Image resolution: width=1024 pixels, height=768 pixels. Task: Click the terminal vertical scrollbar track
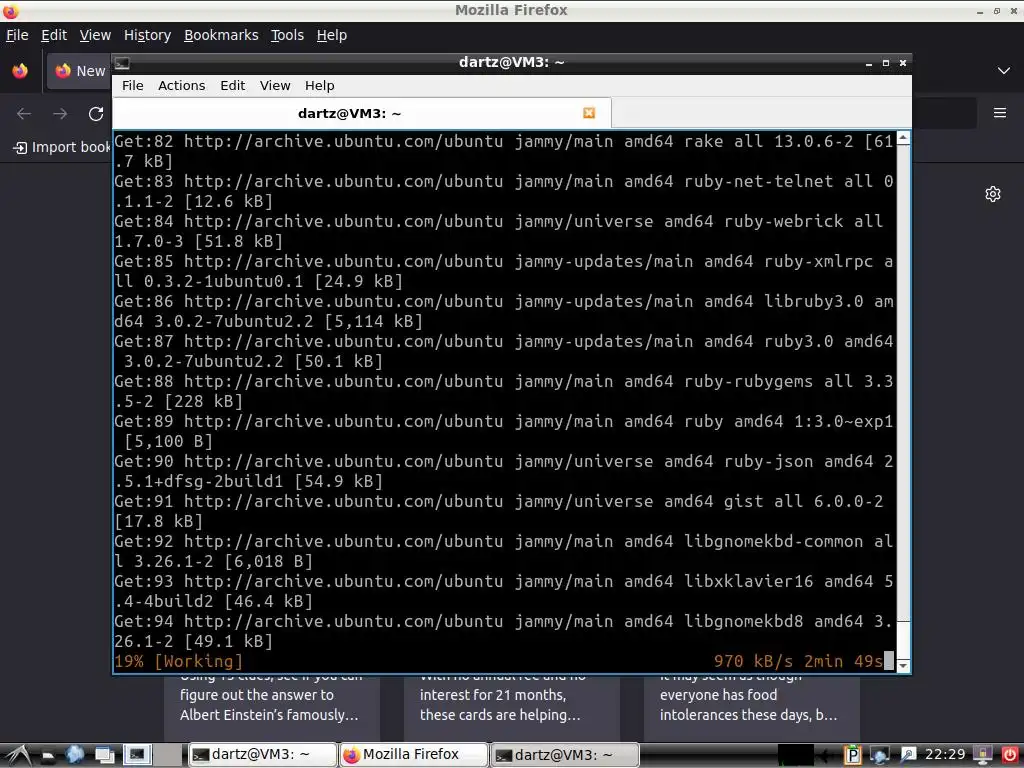tap(903, 402)
